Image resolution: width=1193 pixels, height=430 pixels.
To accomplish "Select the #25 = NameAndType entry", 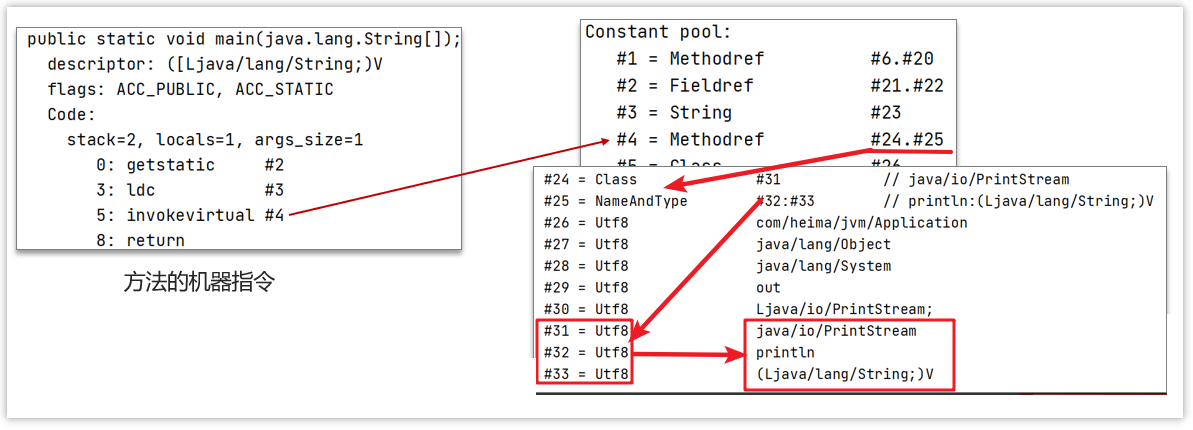I will 615,201.
